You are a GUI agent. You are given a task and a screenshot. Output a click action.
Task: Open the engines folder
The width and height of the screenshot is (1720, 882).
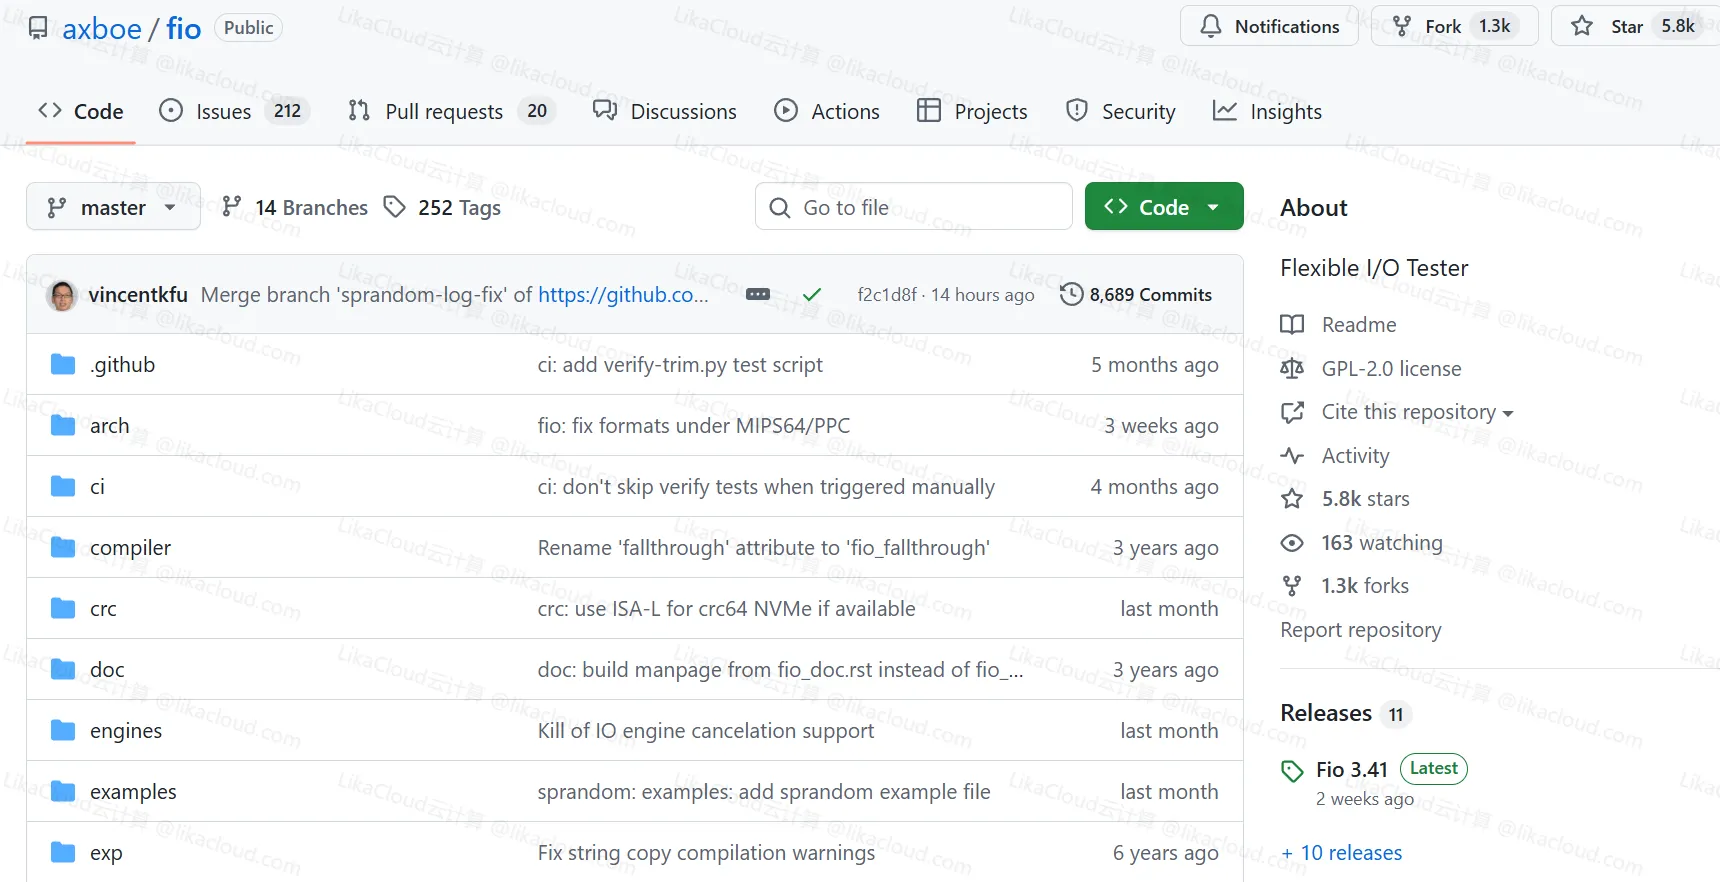click(126, 731)
